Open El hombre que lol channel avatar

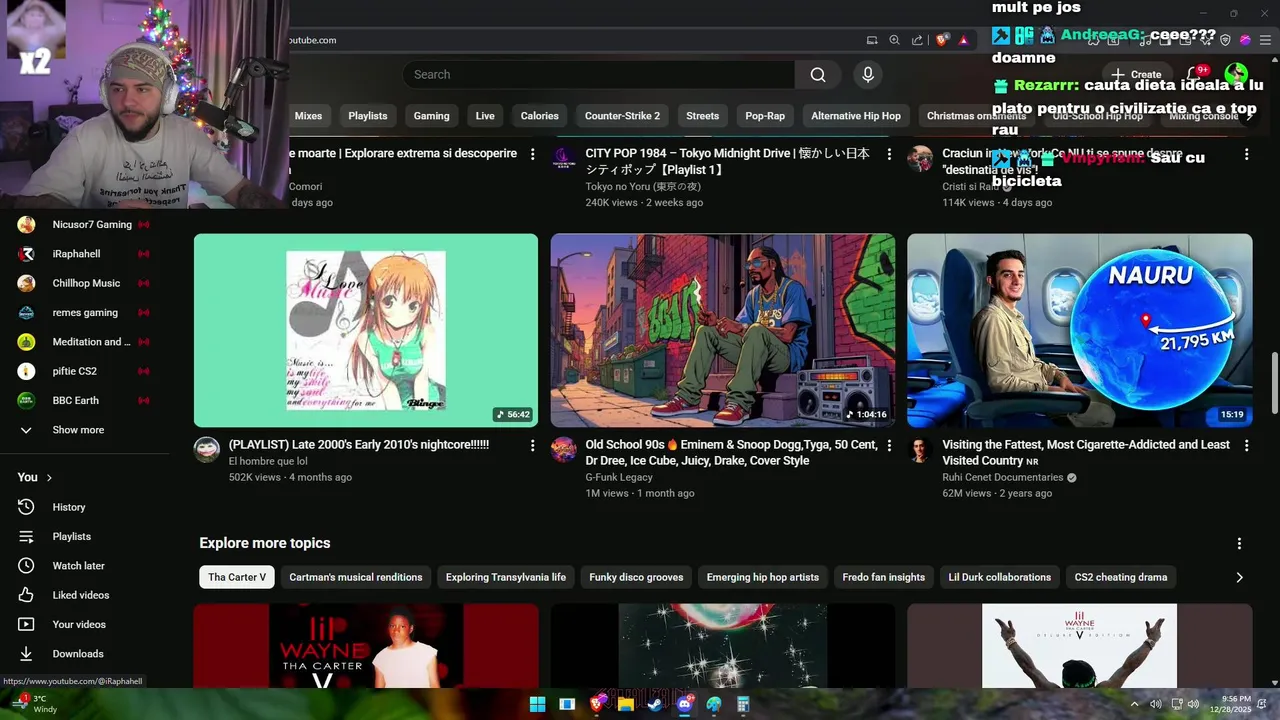[x=207, y=449]
